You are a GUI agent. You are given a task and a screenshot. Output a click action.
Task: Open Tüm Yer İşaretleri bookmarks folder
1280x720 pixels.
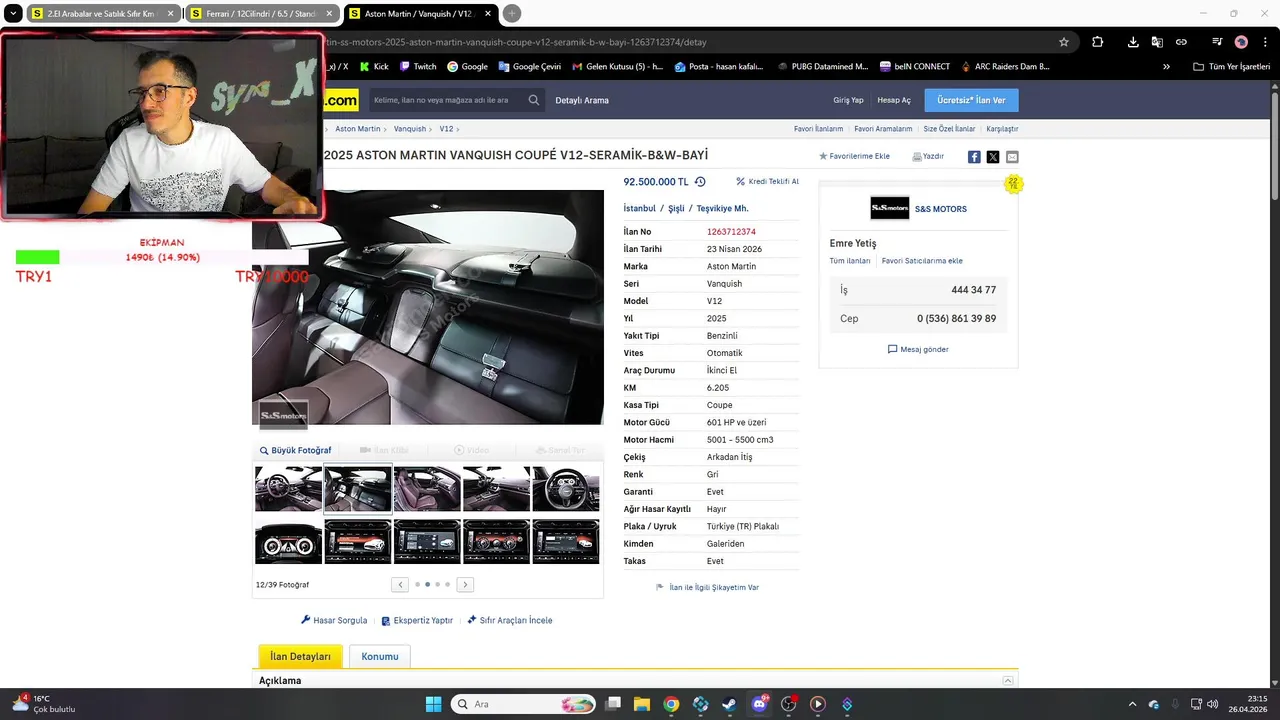pyautogui.click(x=1231, y=67)
